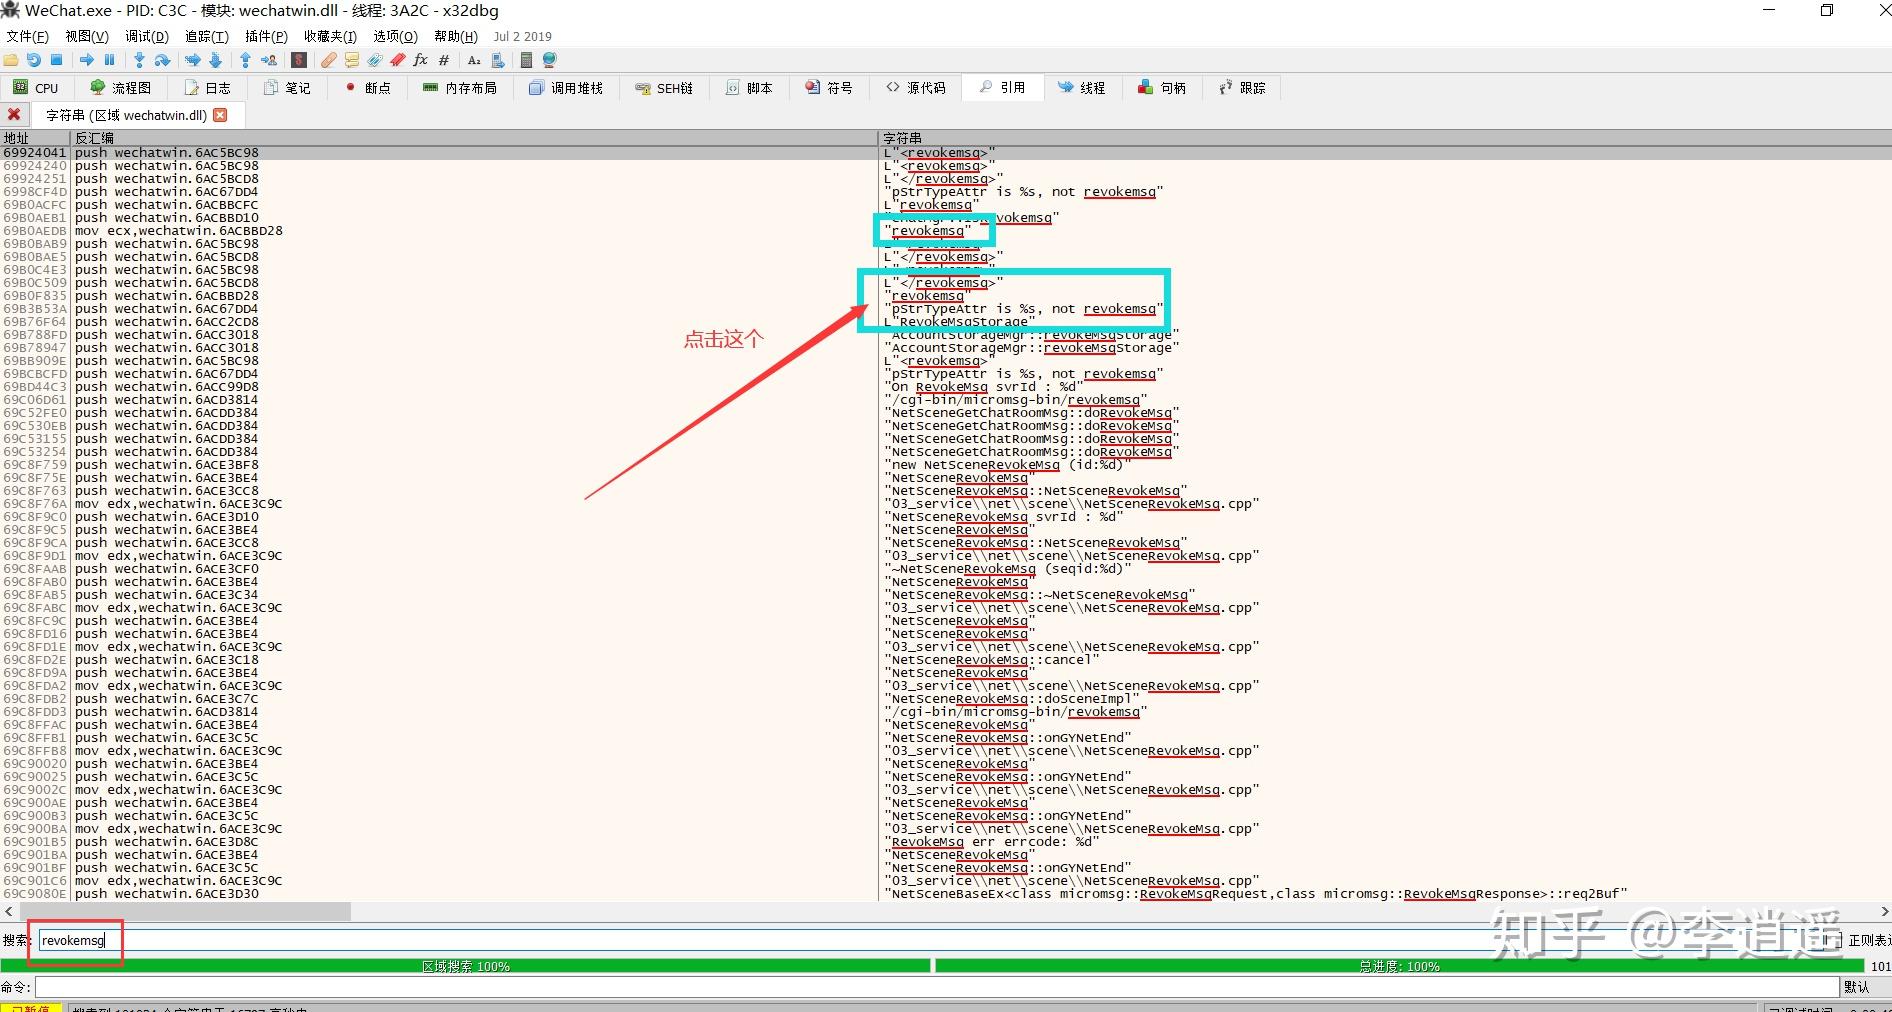1892x1012 pixels.
Task: Switch to the 调用堆栈 tab
Action: (x=566, y=88)
